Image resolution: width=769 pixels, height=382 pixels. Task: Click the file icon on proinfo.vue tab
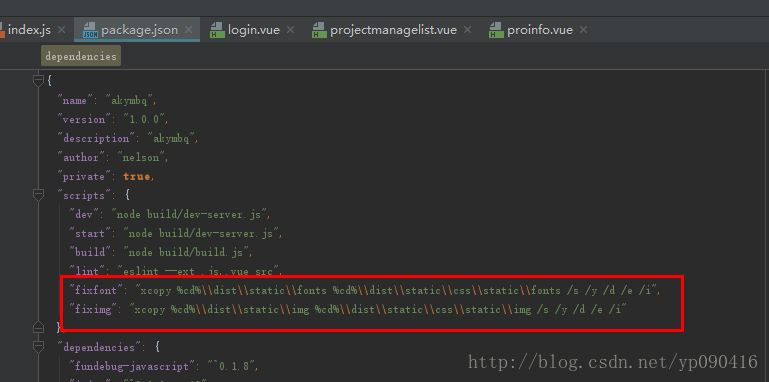tap(496, 30)
